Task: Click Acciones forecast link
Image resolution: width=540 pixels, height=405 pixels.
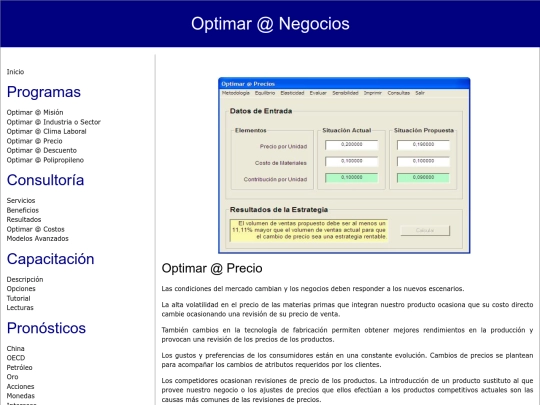Action: (x=20, y=386)
